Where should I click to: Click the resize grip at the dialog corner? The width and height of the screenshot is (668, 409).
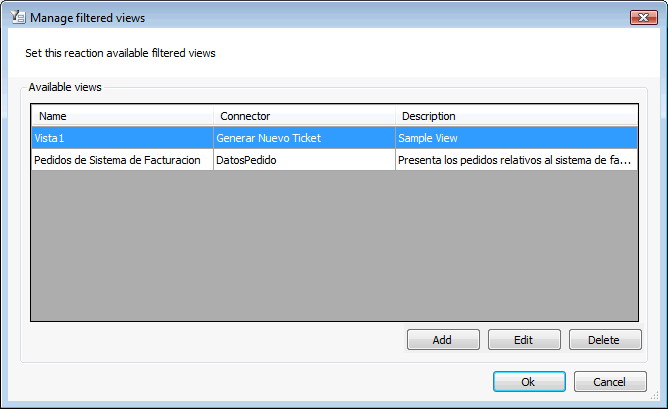[x=655, y=396]
